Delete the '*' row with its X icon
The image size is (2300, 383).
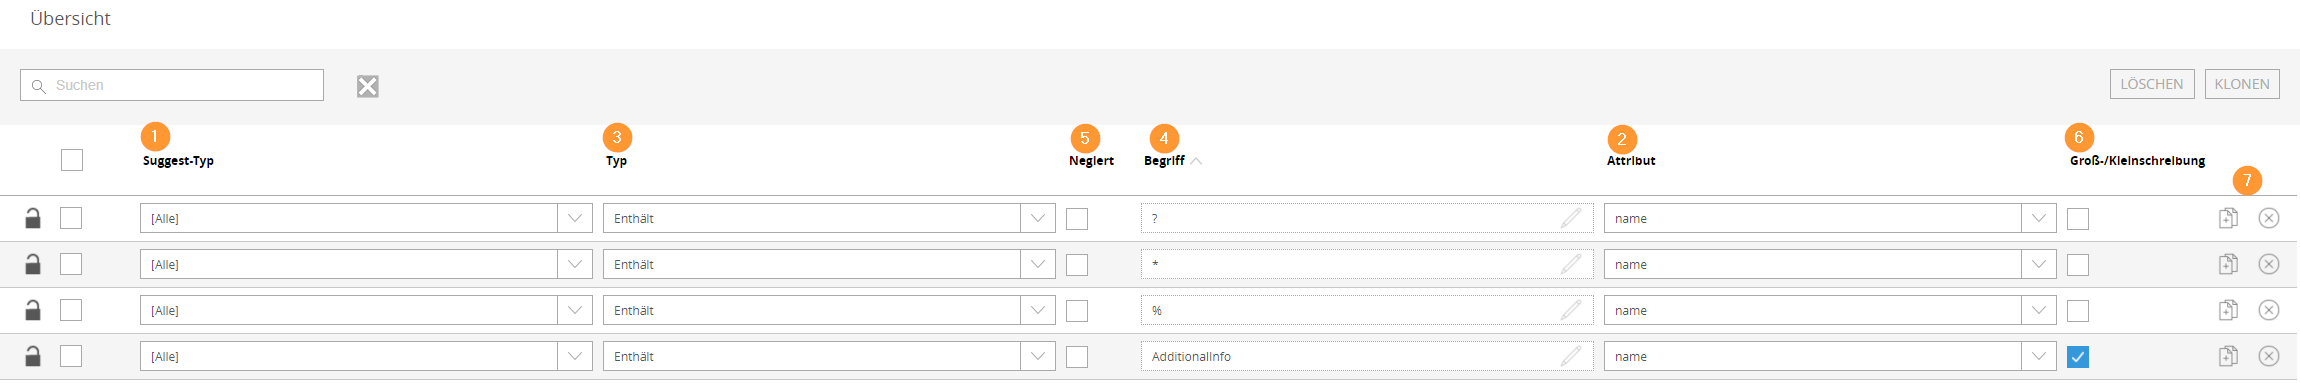pos(2269,264)
